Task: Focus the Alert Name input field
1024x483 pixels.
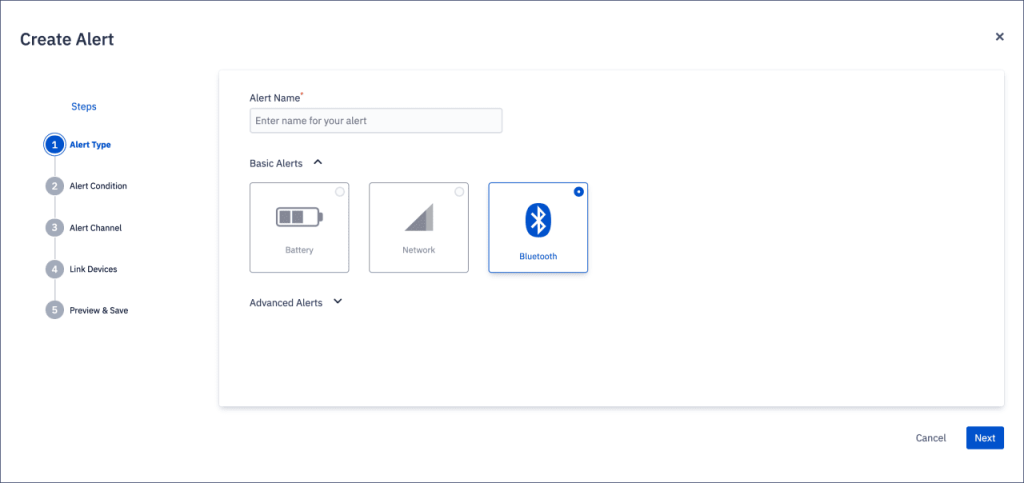Action: click(375, 121)
